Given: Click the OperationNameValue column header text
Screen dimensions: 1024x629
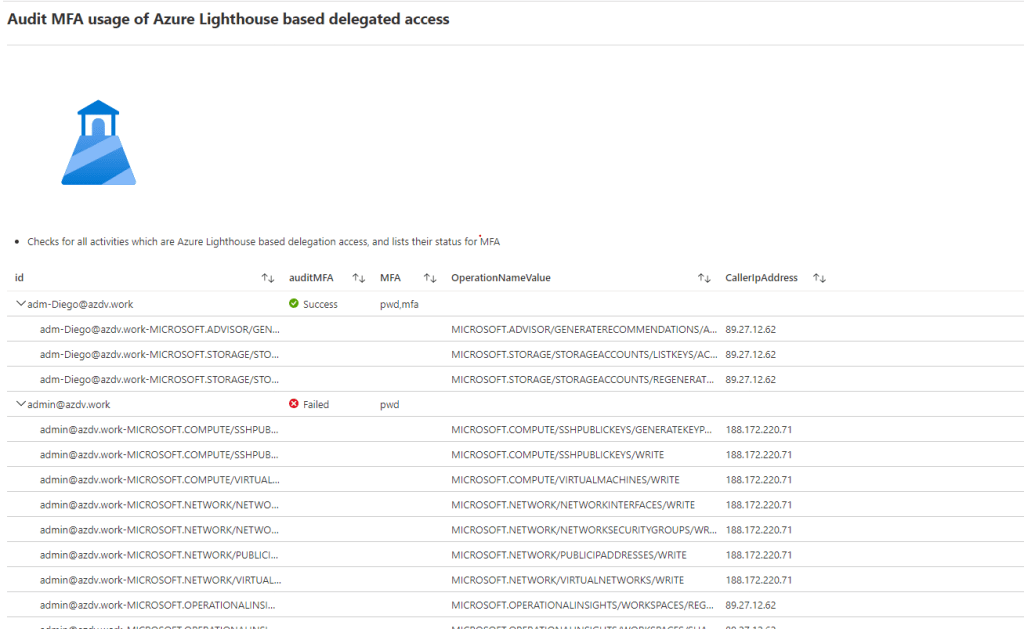Looking at the screenshot, I should (500, 278).
